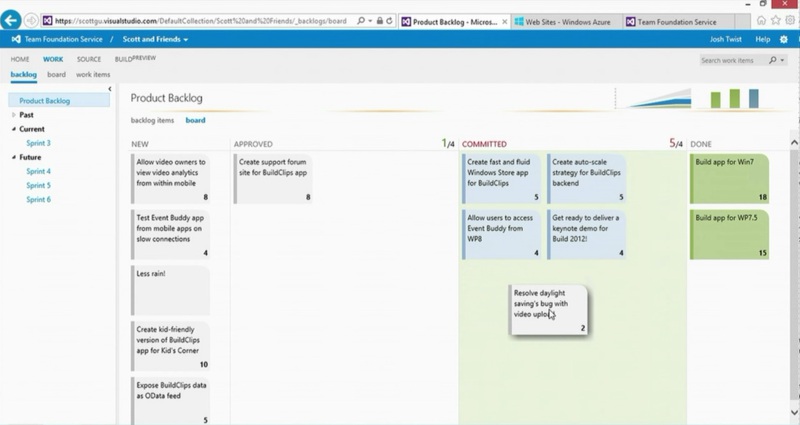Click the address bar search magnifier icon
Viewport: 800px width, 425px height.
361,21
